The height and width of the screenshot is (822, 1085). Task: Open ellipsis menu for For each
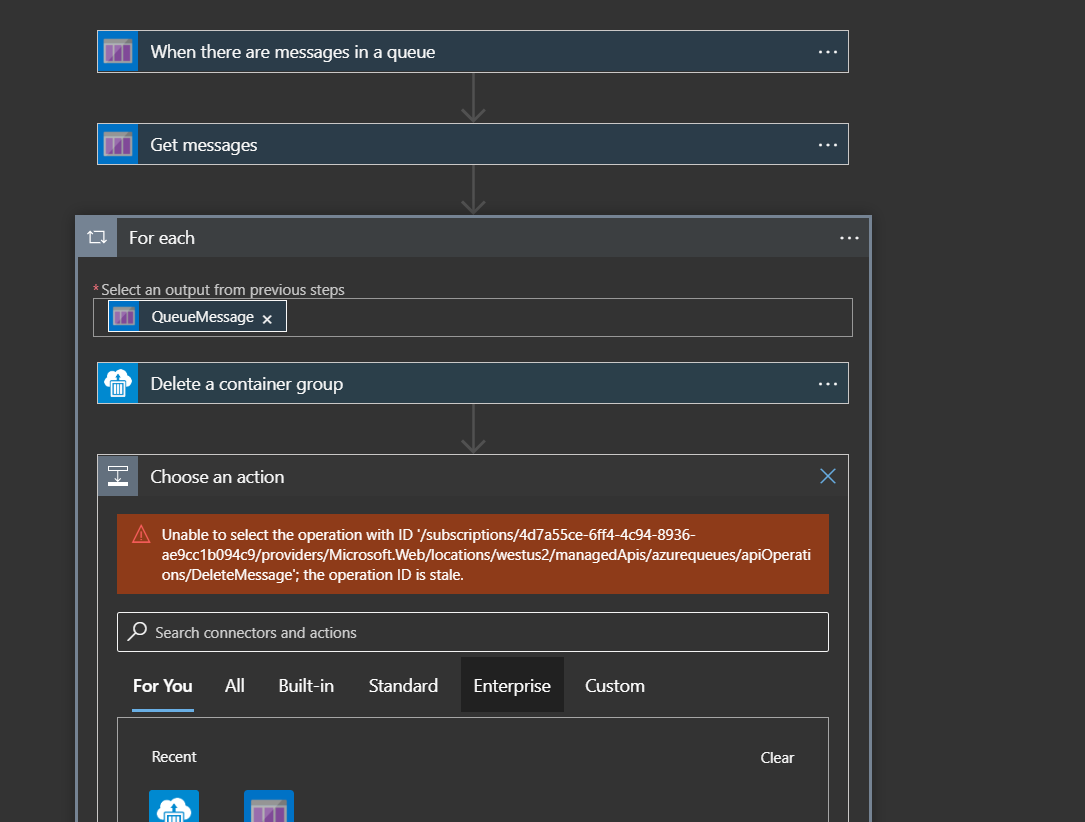849,238
